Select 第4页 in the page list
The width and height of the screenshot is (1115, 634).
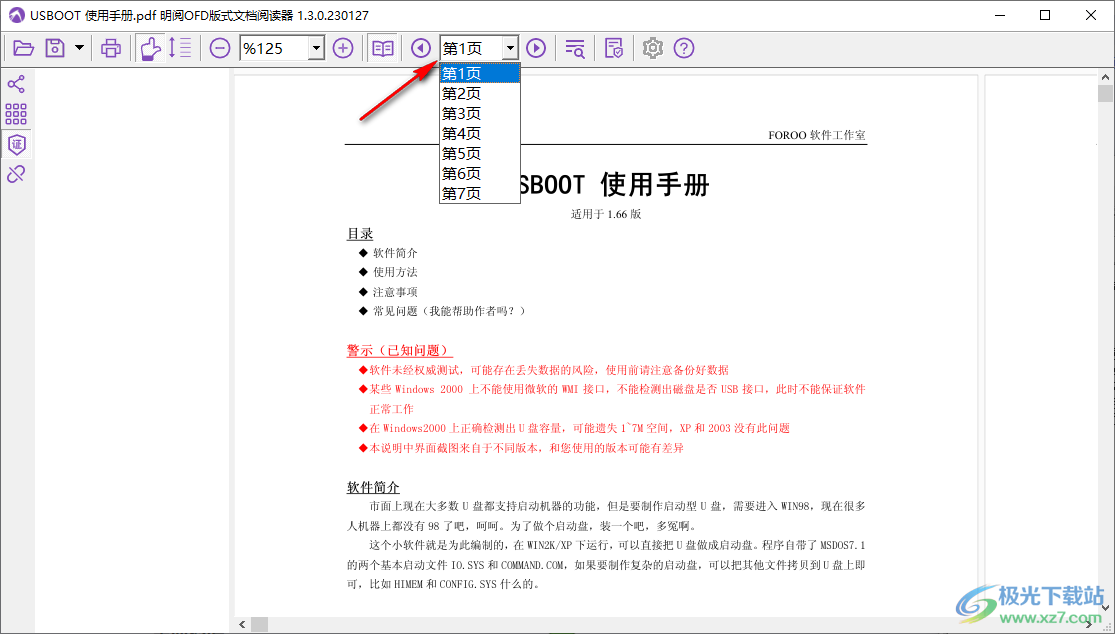480,133
